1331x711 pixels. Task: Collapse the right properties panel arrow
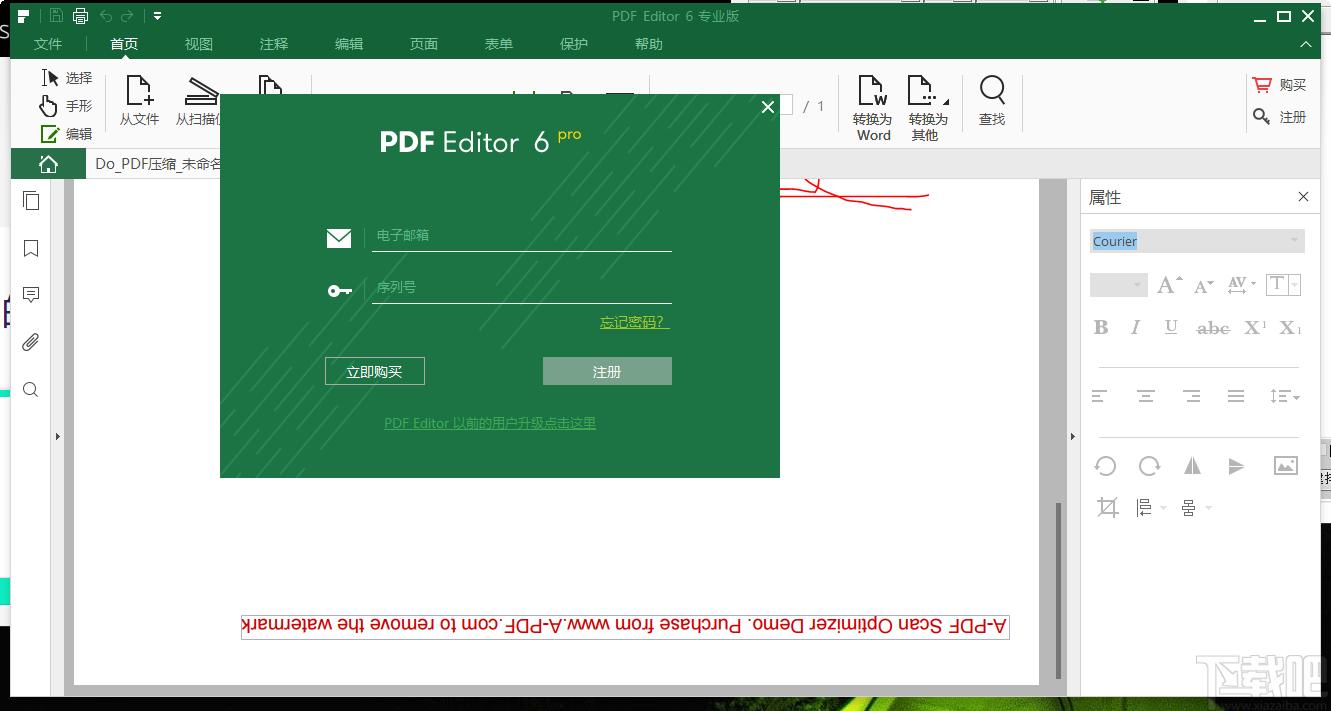(x=1073, y=436)
